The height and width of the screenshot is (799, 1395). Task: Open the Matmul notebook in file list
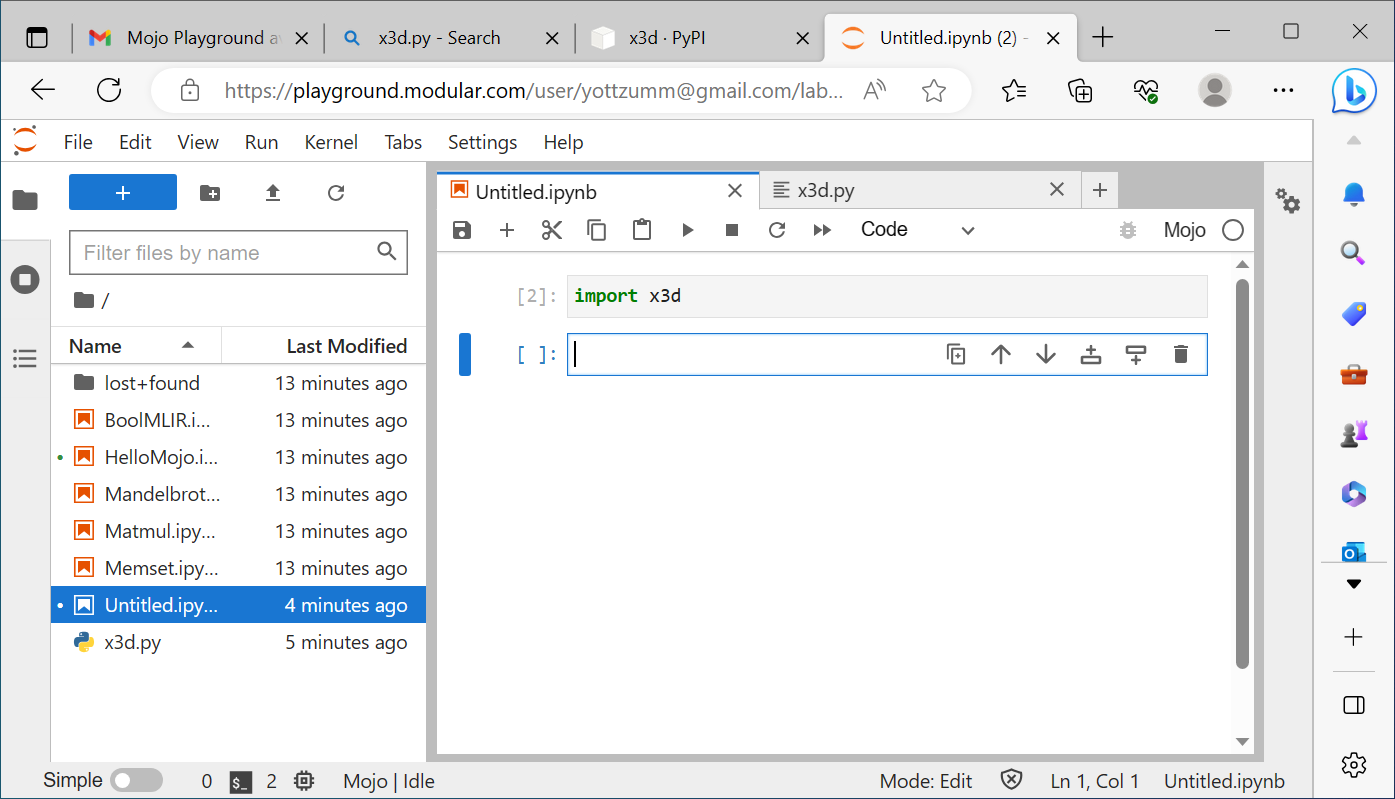click(160, 531)
